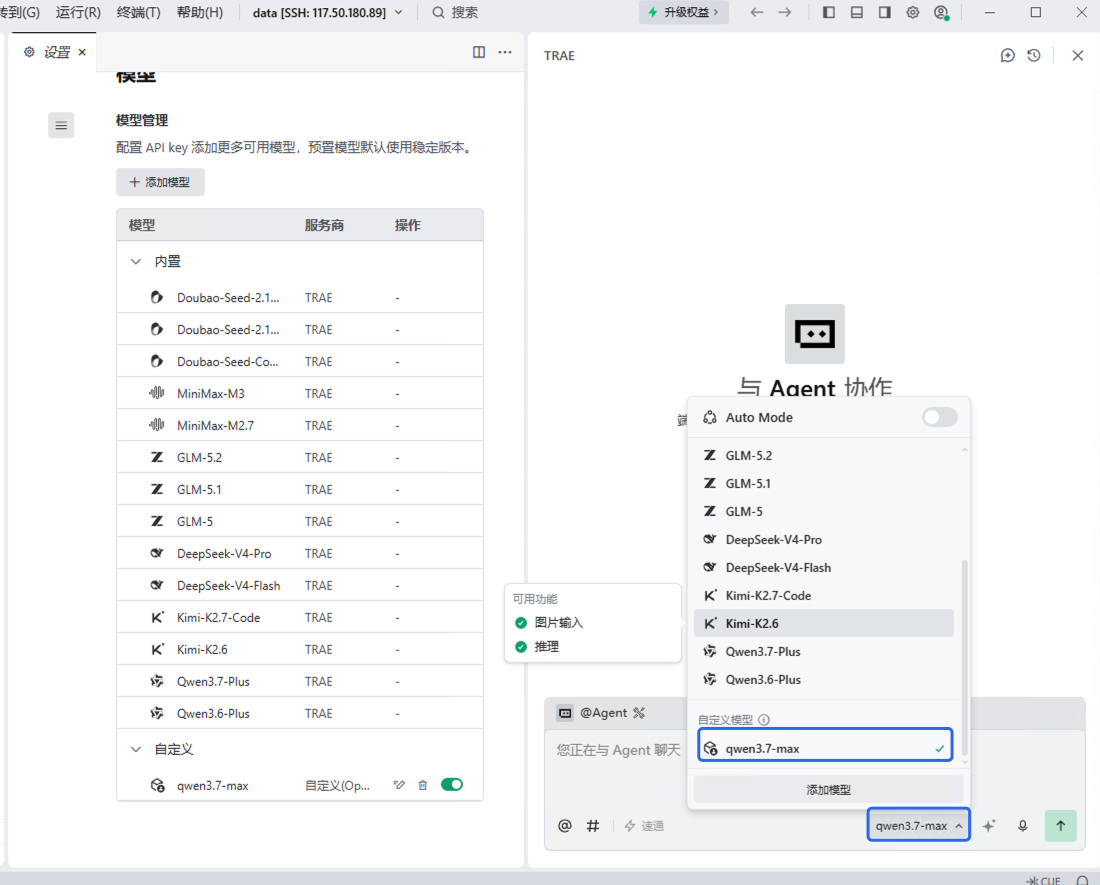
Task: Go back with the left arrow
Action: coord(756,13)
